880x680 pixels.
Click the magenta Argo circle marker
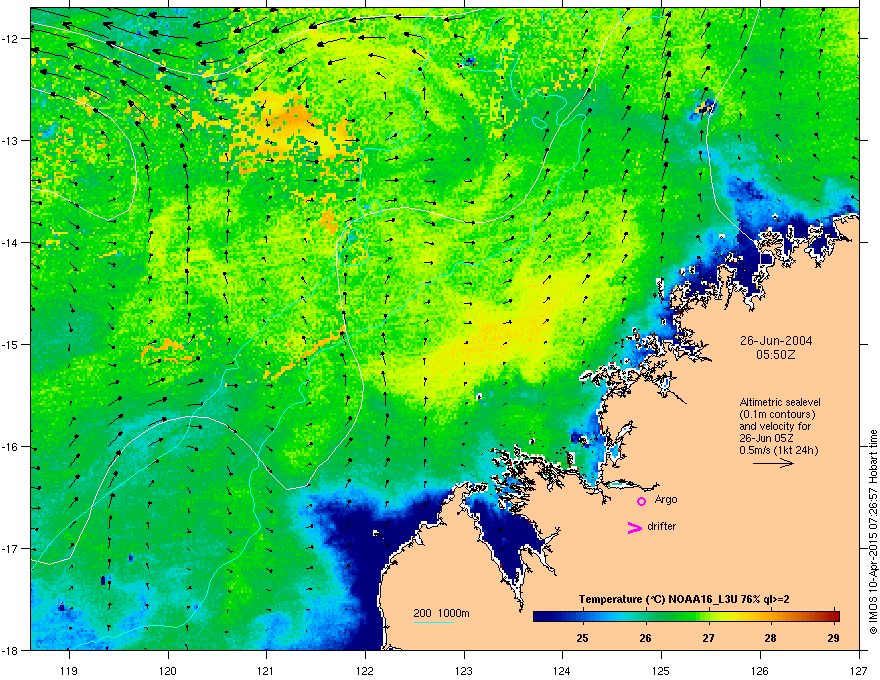point(641,501)
